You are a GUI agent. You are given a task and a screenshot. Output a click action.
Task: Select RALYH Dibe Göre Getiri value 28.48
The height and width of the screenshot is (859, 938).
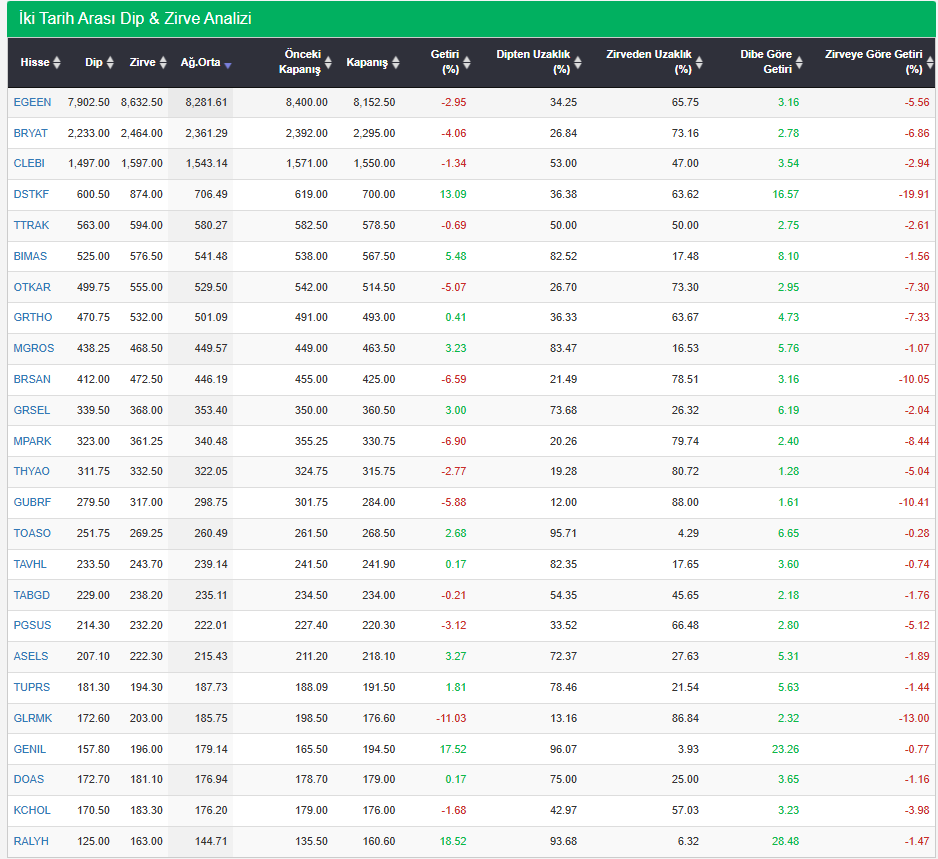click(x=785, y=841)
